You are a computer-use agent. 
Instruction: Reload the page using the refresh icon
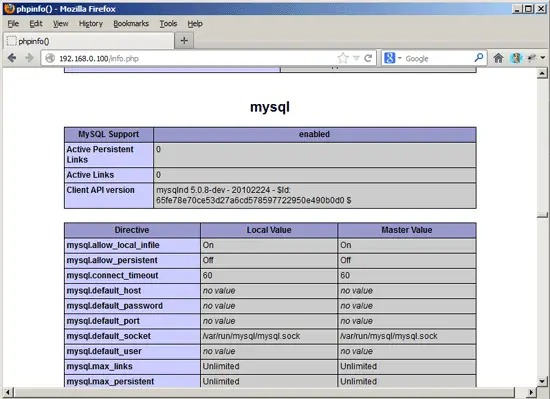coord(368,58)
